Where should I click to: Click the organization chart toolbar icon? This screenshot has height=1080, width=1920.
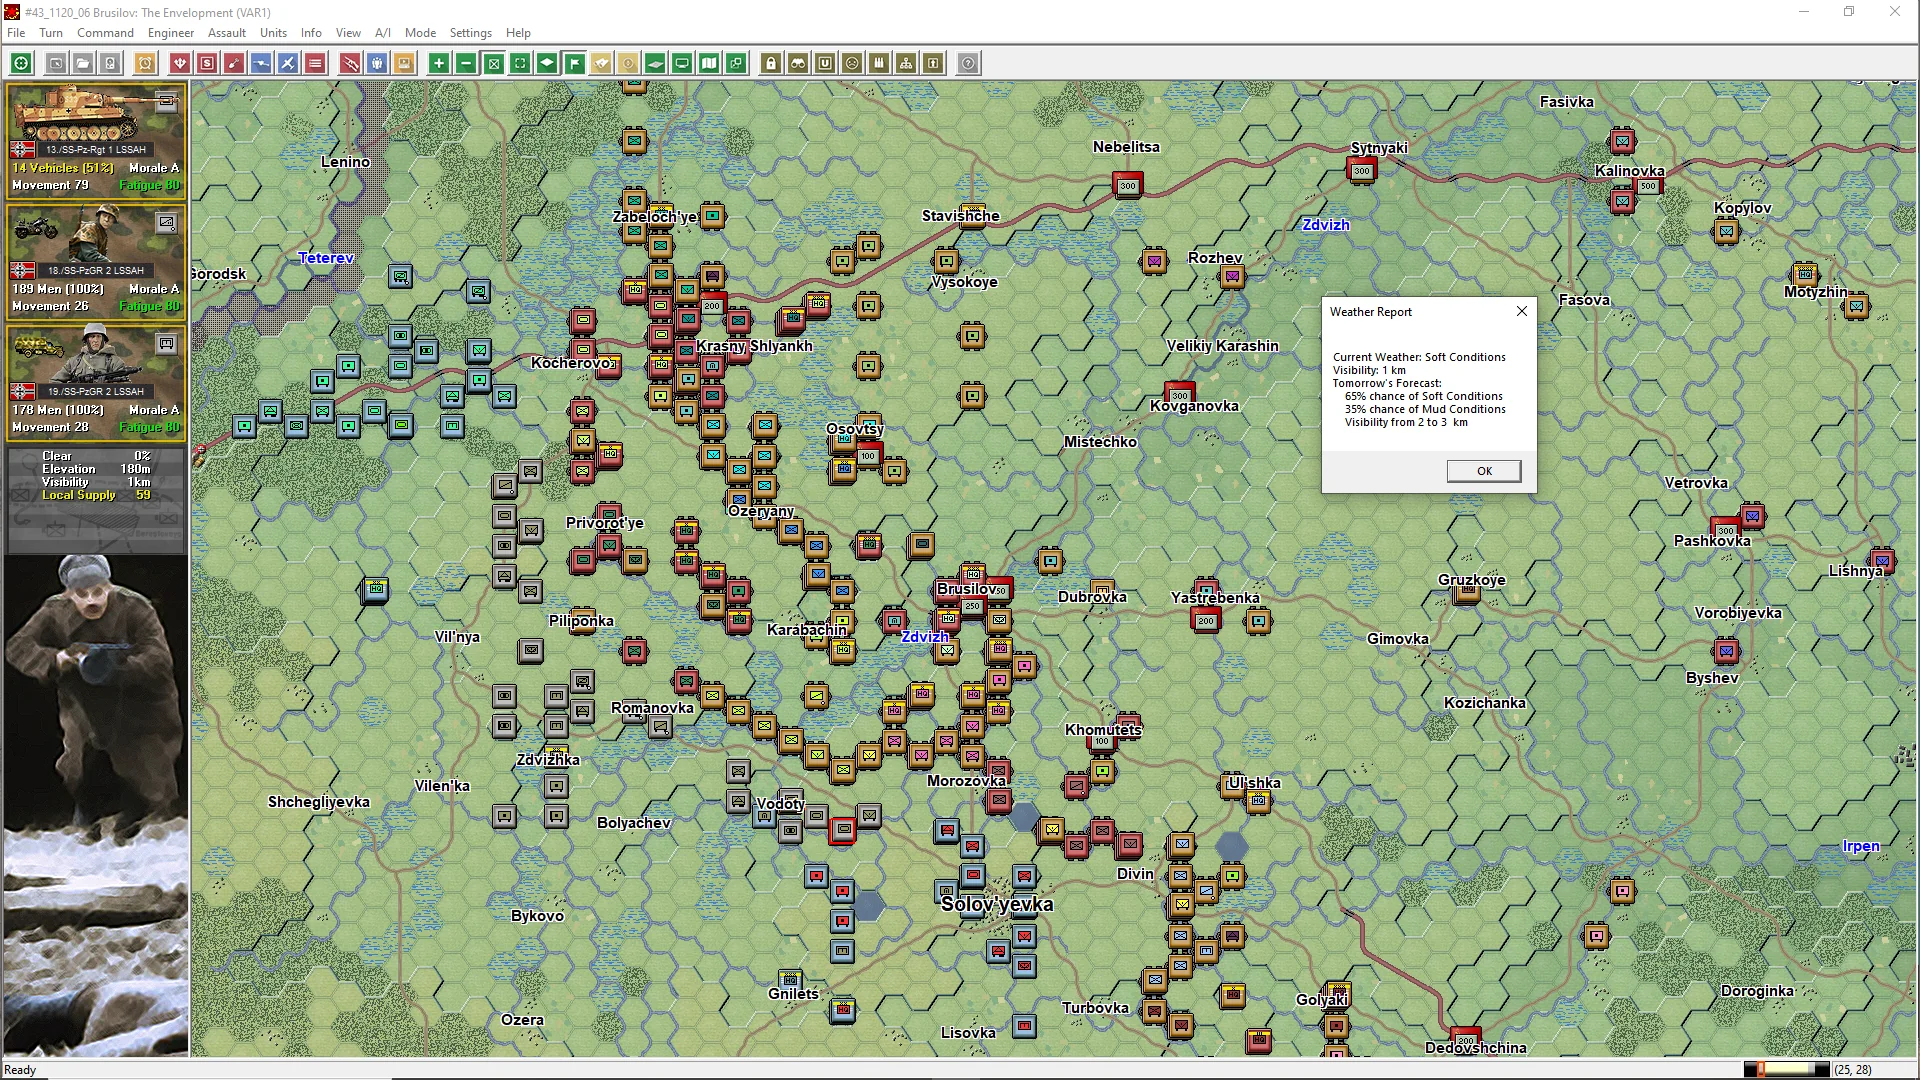click(906, 63)
